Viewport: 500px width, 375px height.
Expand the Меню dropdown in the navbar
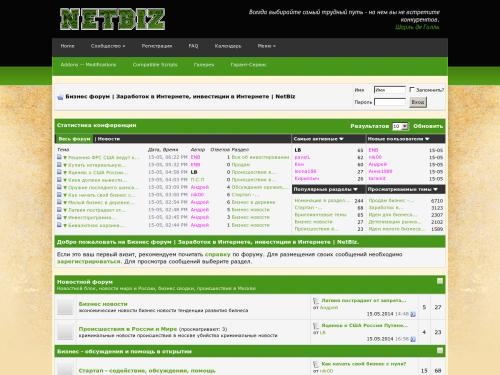(267, 46)
